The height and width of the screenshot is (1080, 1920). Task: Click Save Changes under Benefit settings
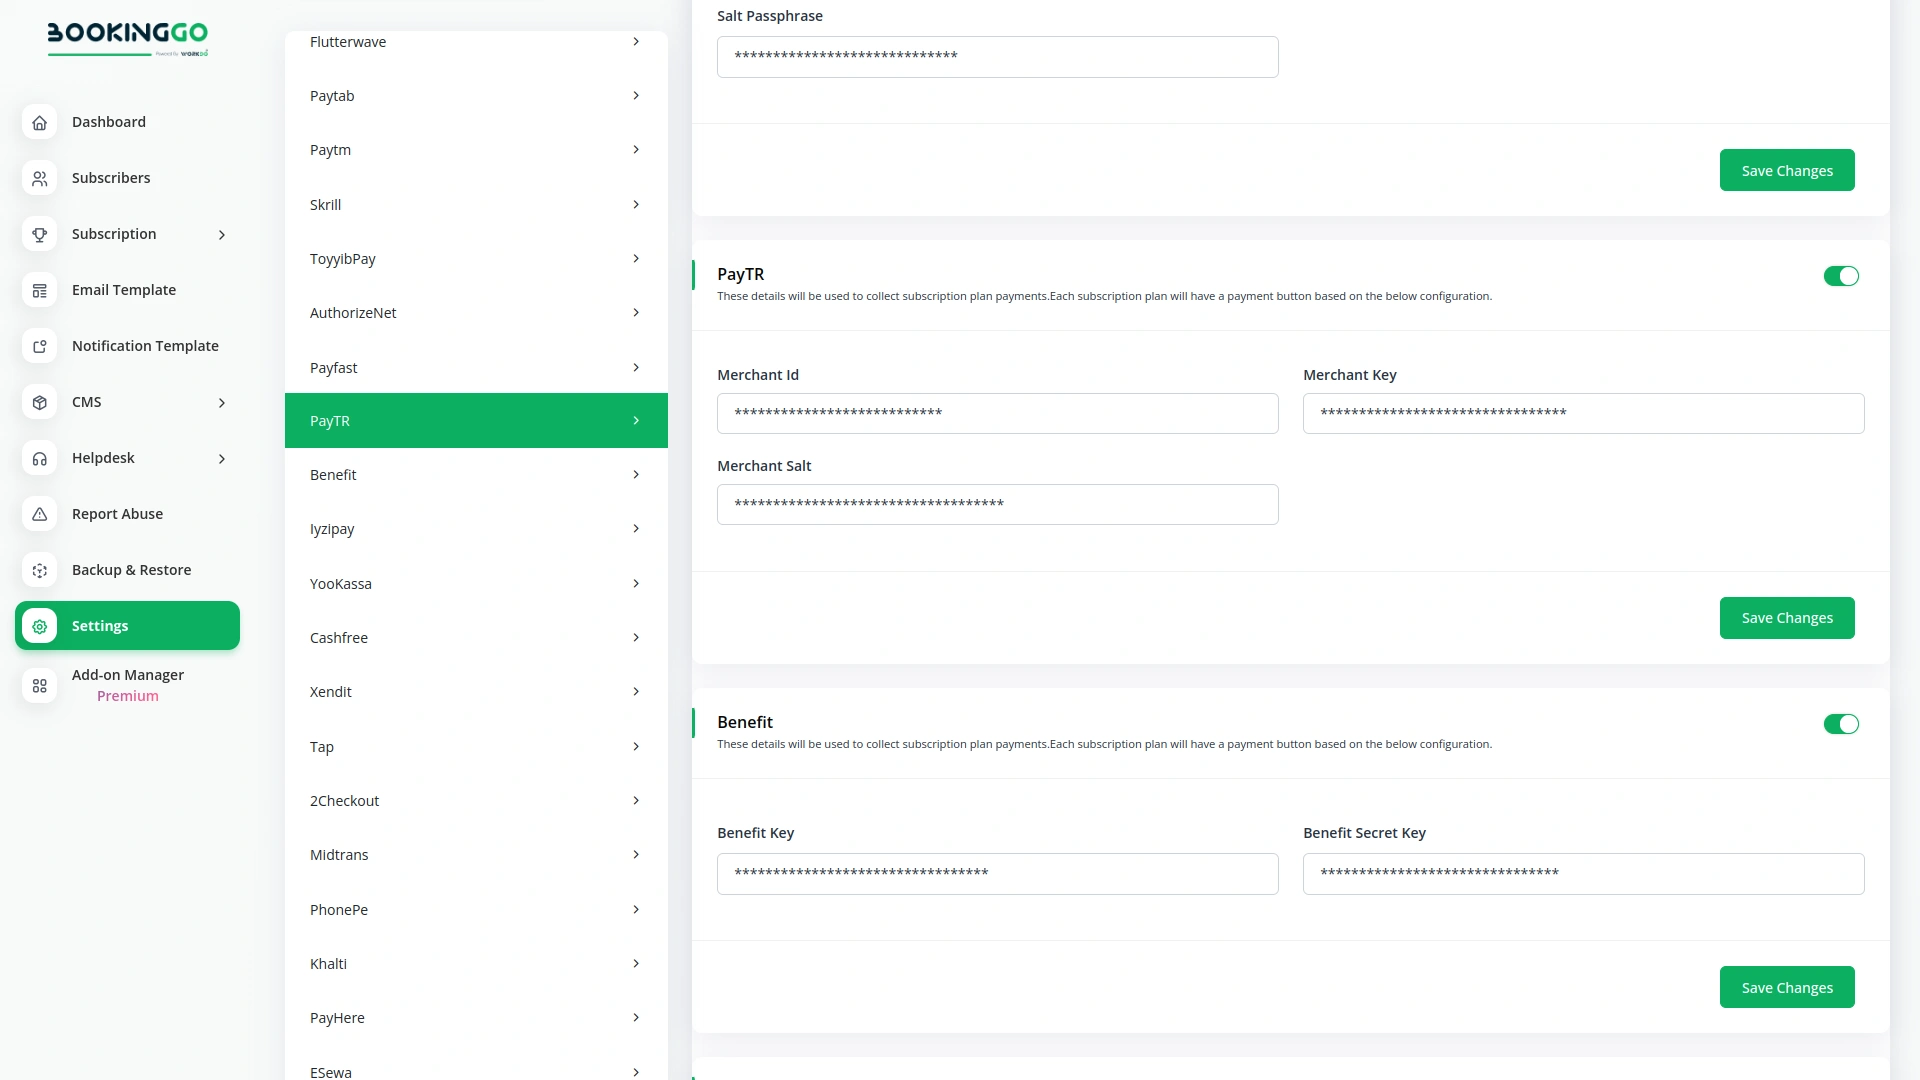(1787, 987)
